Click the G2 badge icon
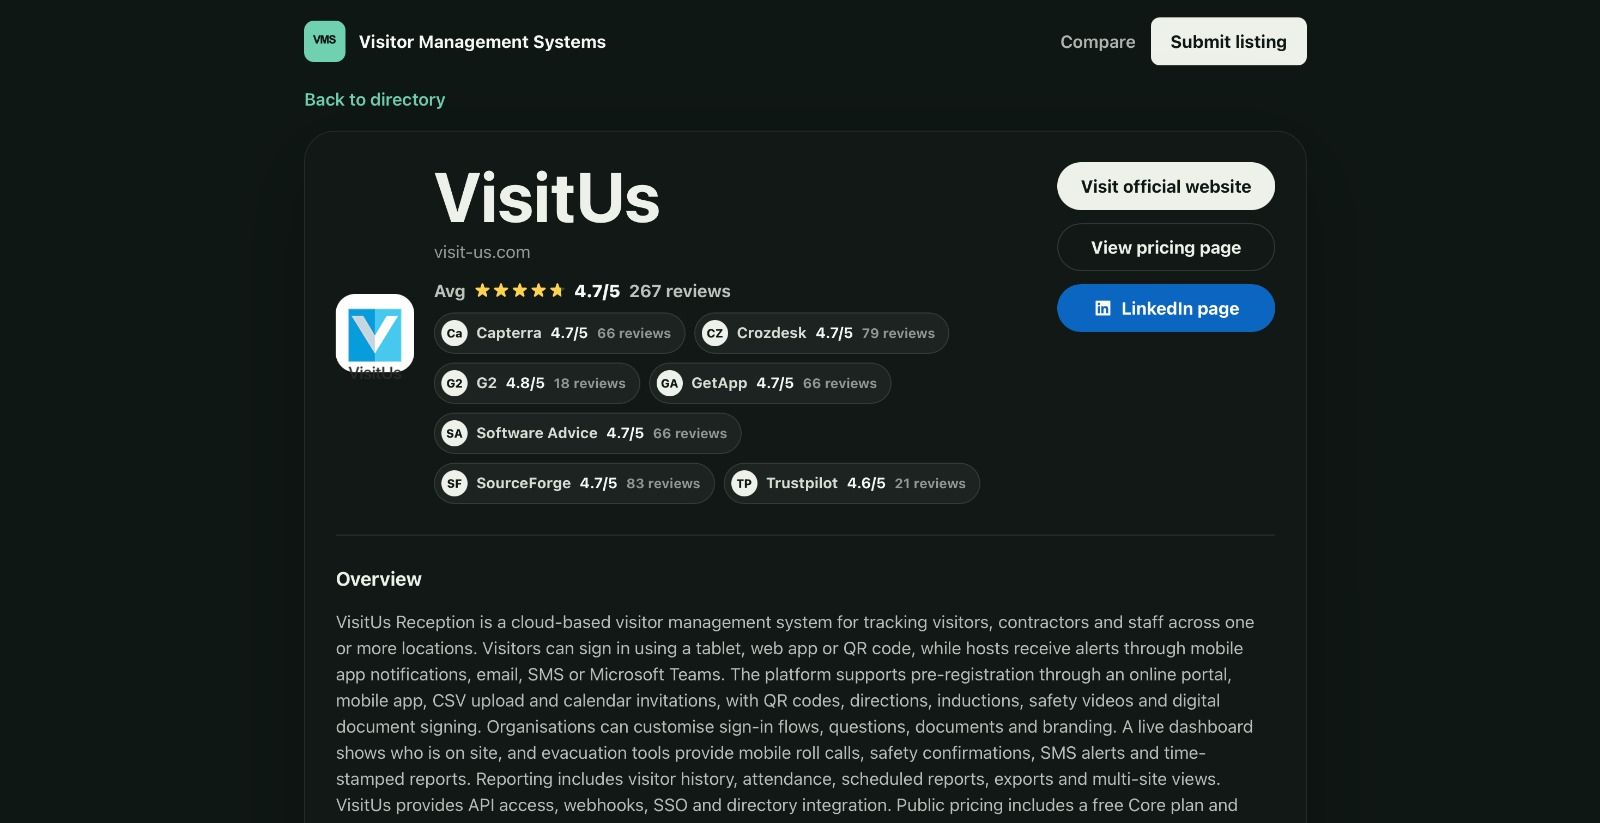 pos(455,383)
